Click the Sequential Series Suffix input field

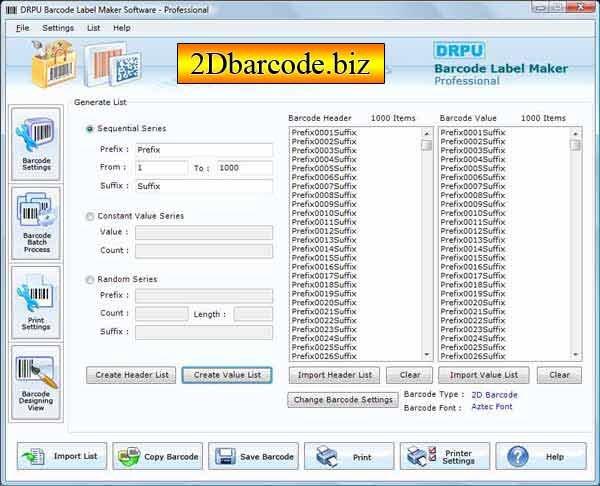pyautogui.click(x=204, y=186)
